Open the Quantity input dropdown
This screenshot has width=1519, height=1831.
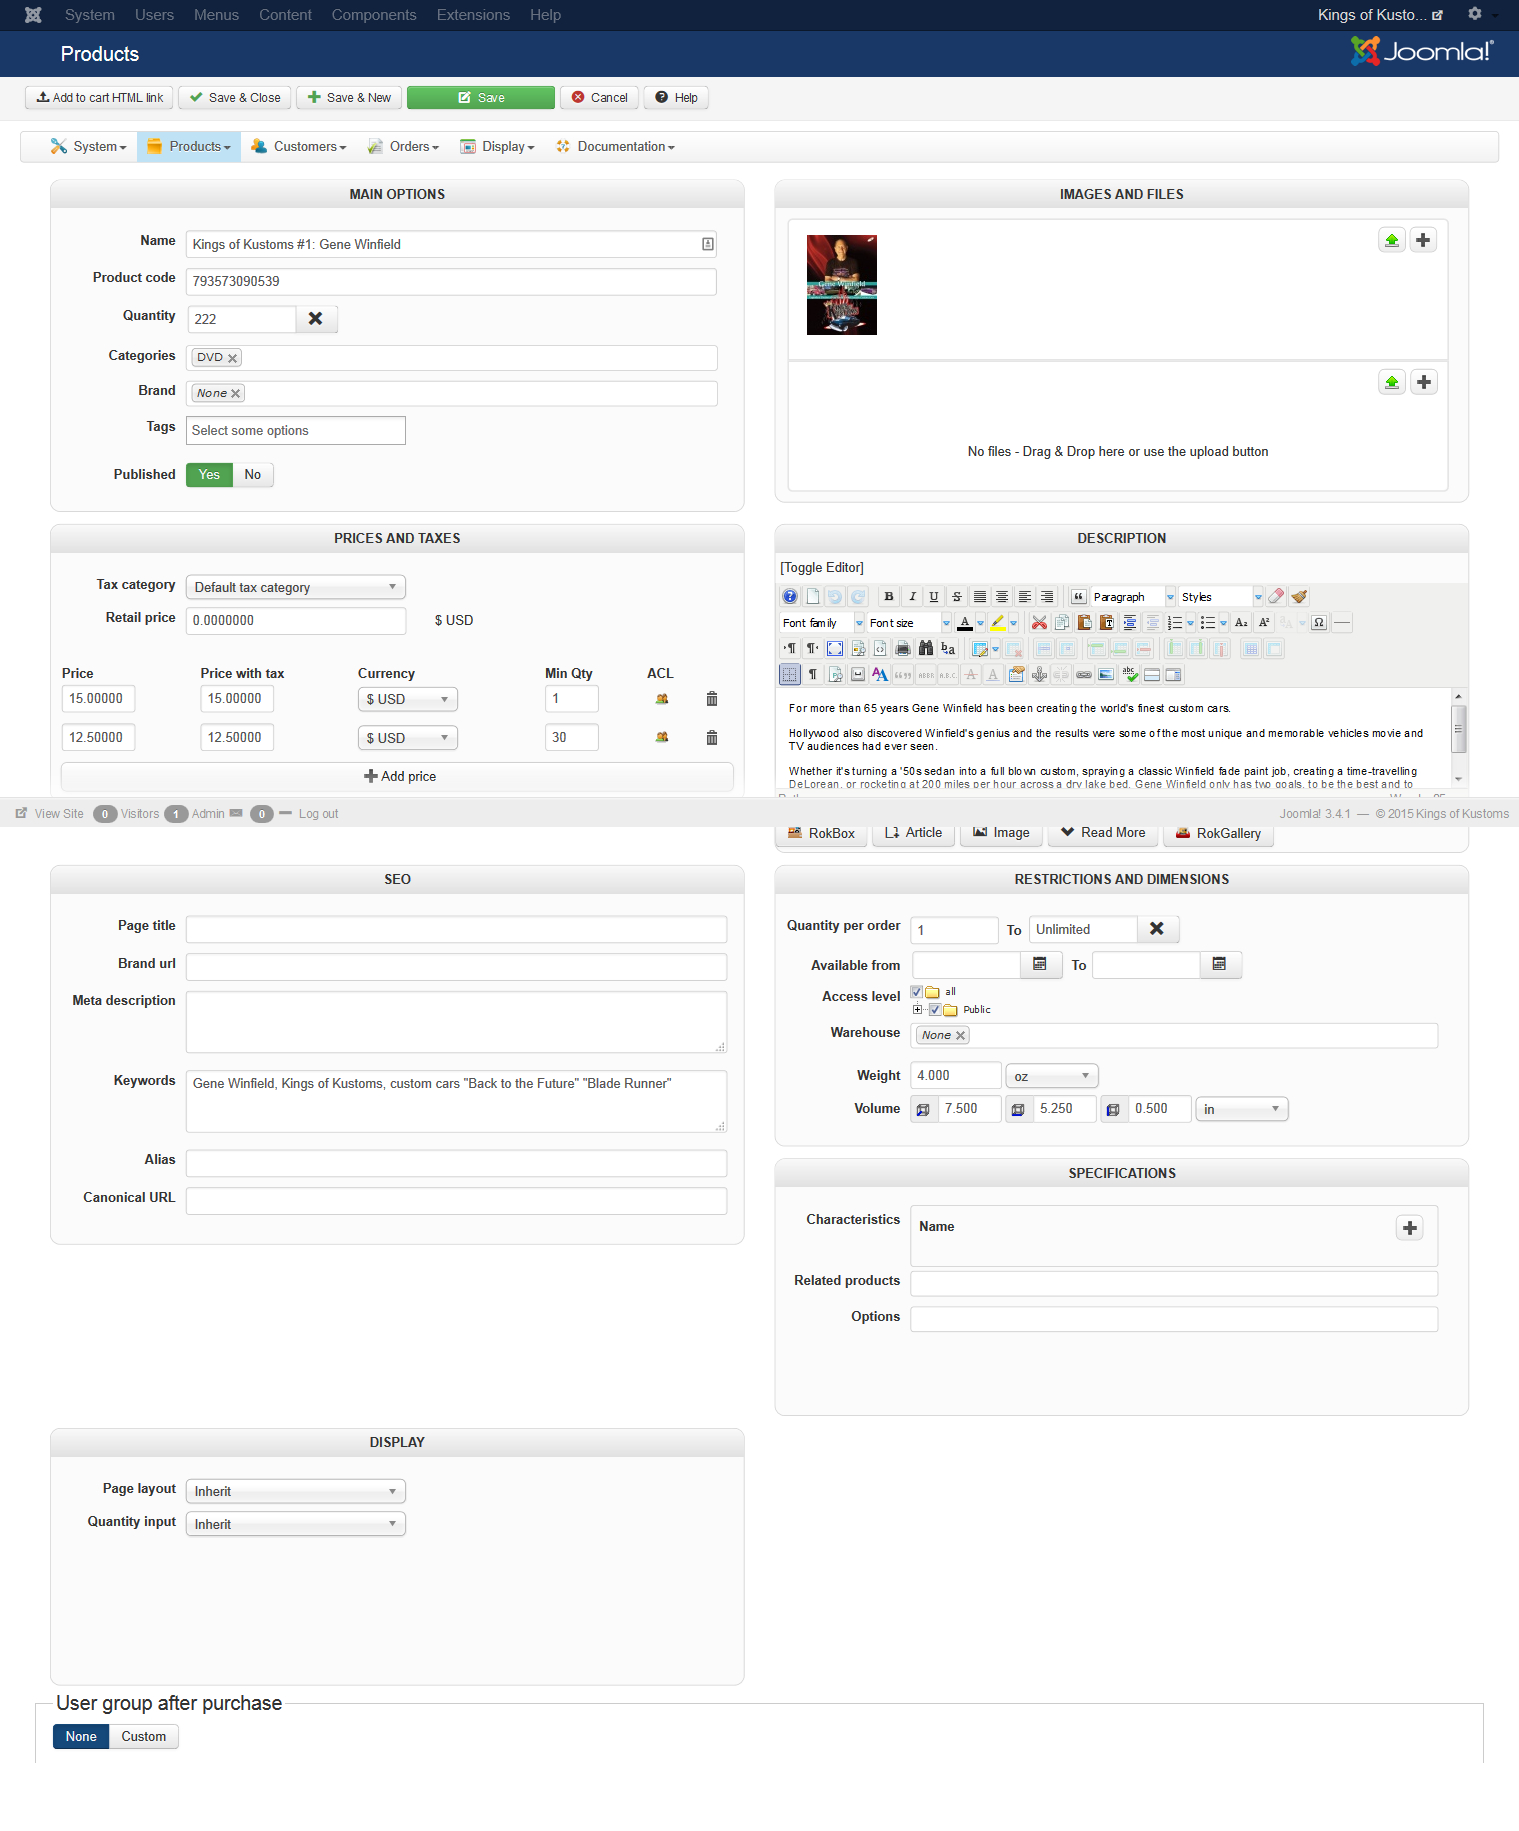coord(296,1524)
